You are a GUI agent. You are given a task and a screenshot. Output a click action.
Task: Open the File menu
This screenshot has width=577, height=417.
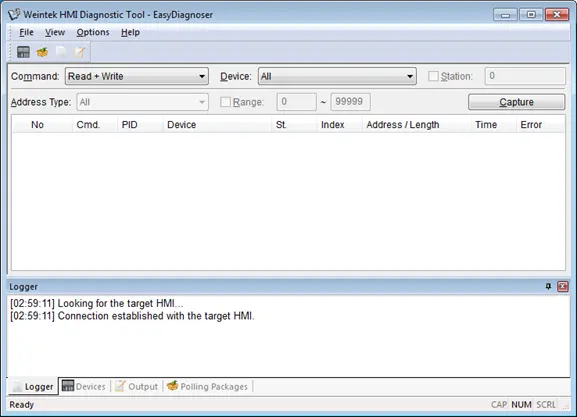[x=26, y=32]
